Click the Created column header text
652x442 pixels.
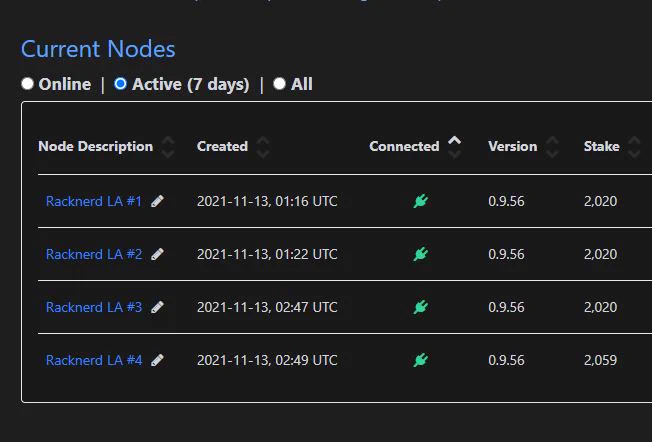222,146
